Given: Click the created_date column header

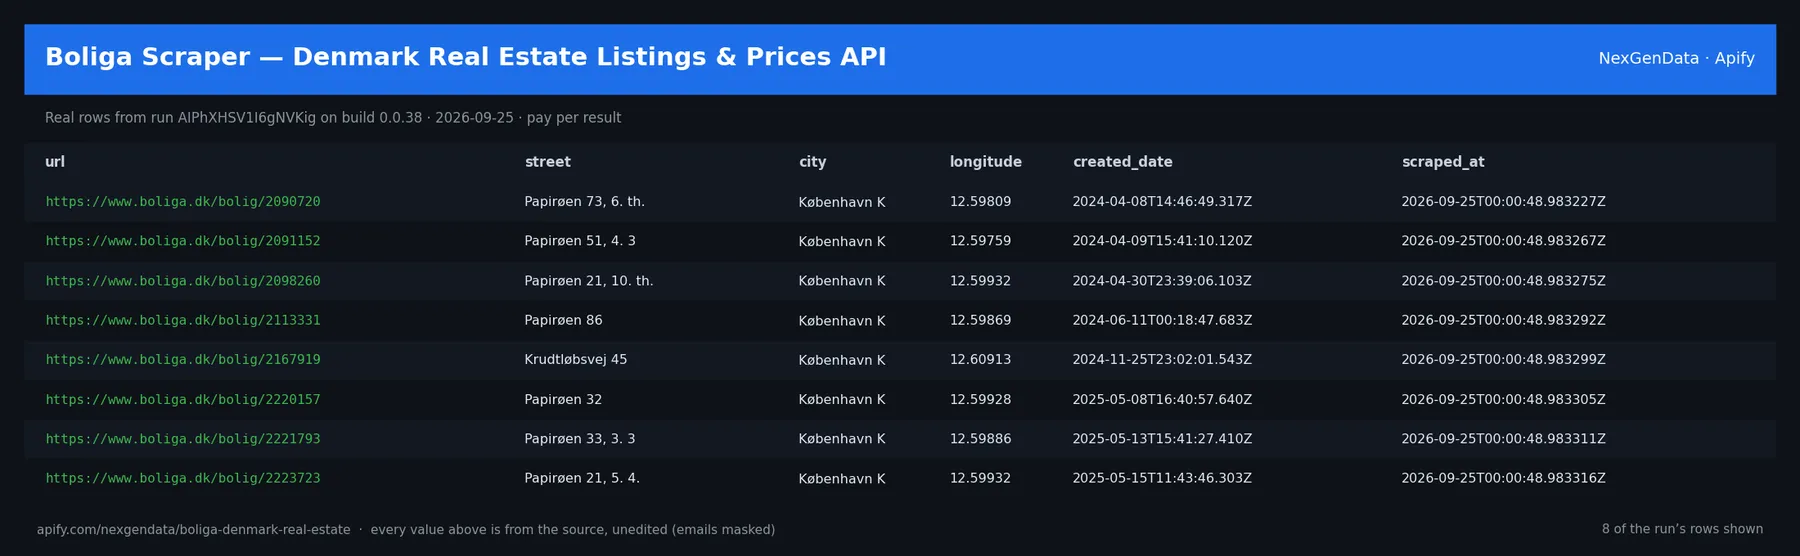Looking at the screenshot, I should click(1123, 162).
